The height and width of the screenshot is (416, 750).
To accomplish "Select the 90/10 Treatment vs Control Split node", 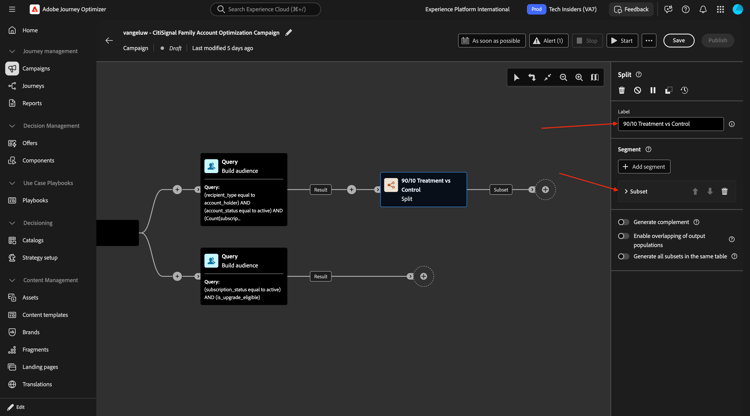I will [423, 189].
